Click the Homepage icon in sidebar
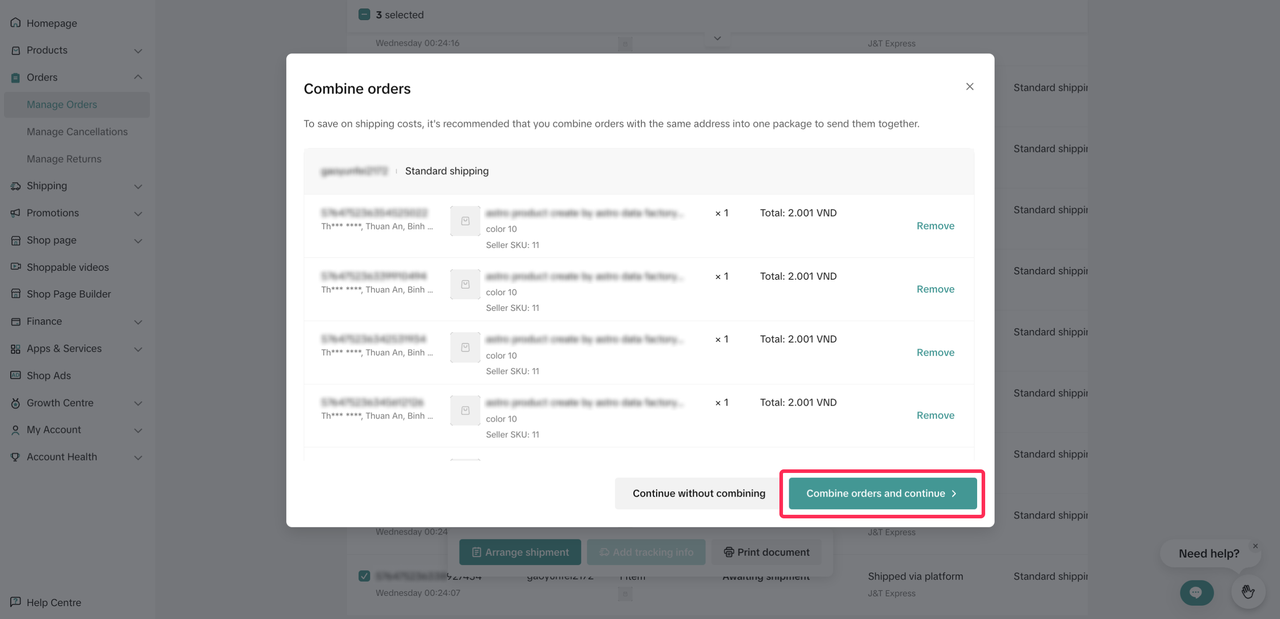This screenshot has width=1280, height=619. click(x=15, y=23)
